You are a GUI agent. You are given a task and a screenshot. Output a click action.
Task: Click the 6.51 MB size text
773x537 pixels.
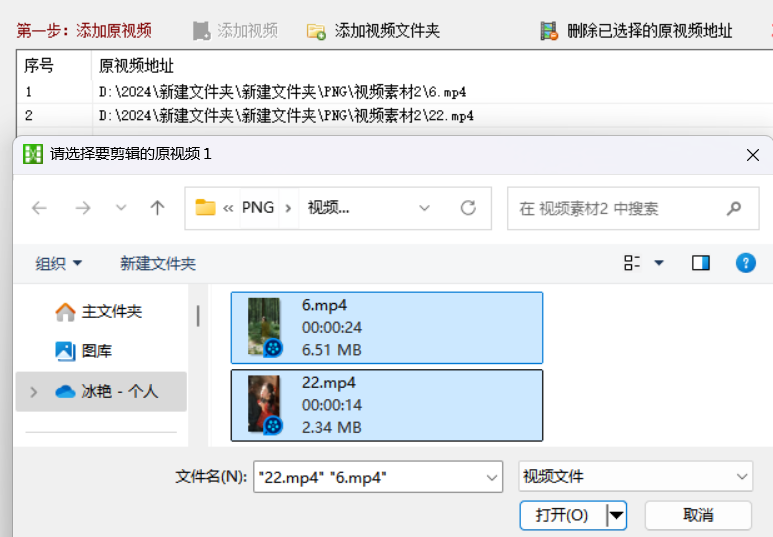click(x=331, y=350)
